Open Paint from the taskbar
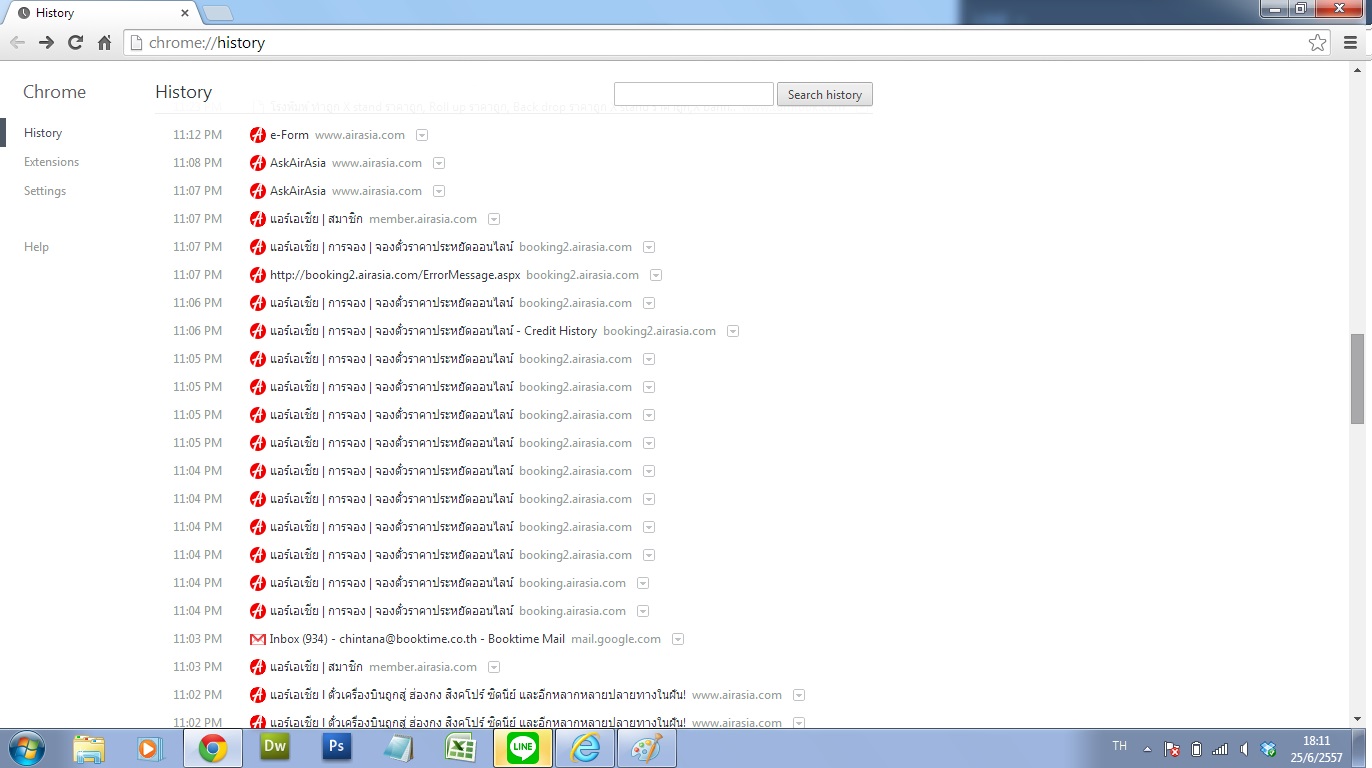 click(647, 748)
